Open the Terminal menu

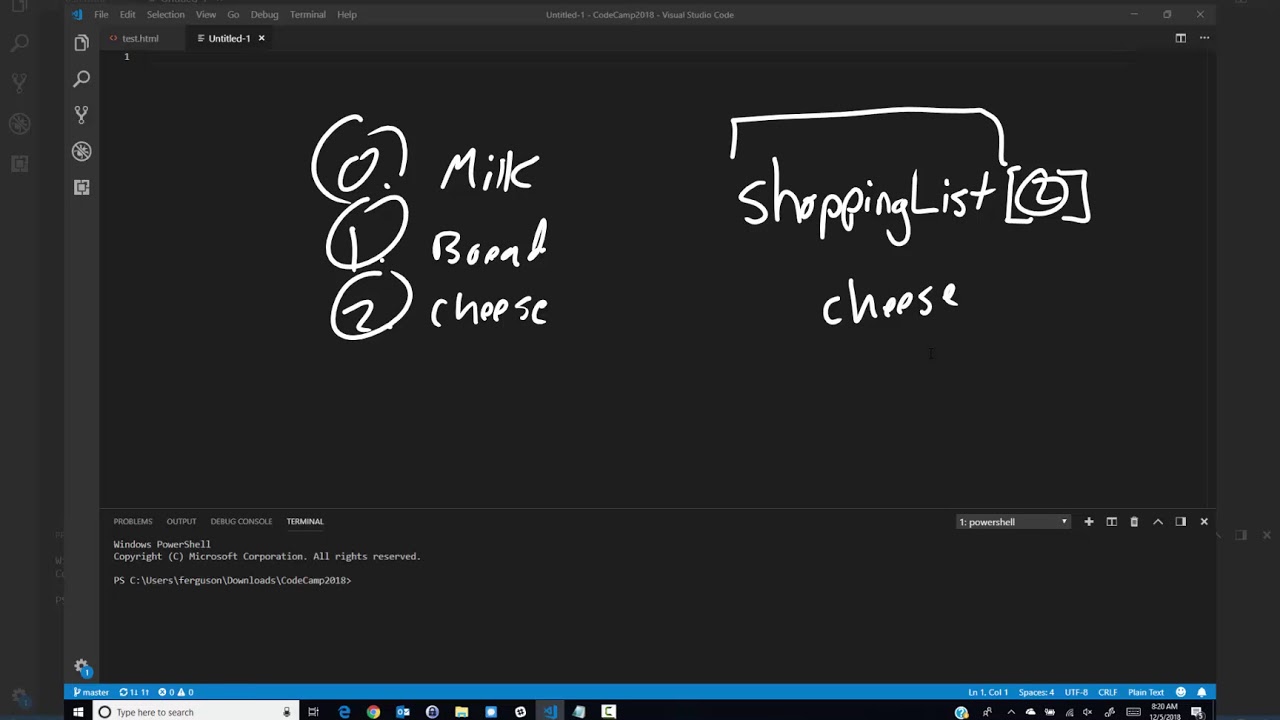[x=307, y=14]
